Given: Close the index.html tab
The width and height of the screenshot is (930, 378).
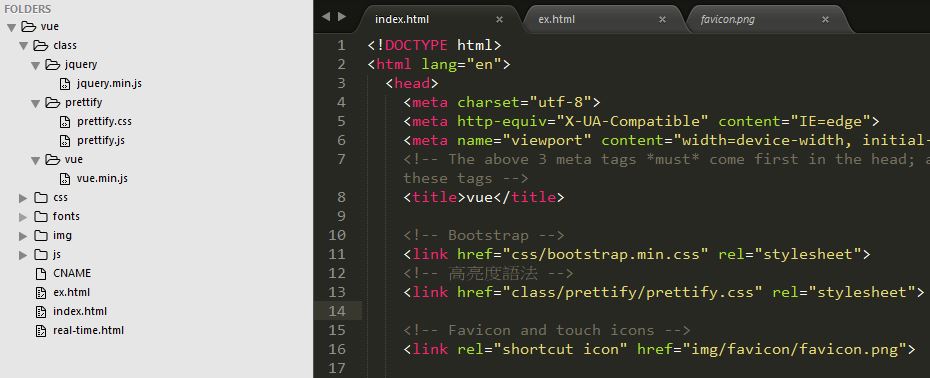Looking at the screenshot, I should (499, 20).
